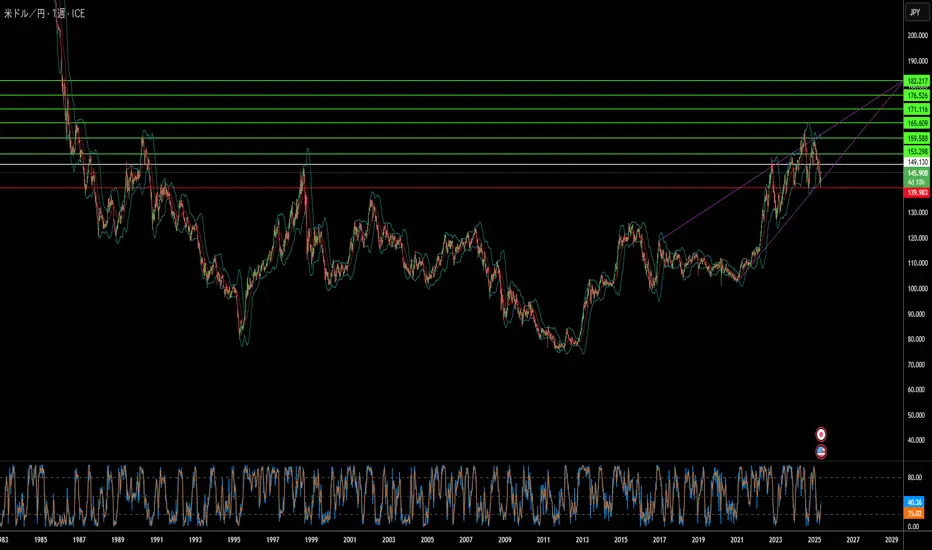The image size is (932, 550).
Task: Select the 159.588 green price label
Action: pos(917,139)
